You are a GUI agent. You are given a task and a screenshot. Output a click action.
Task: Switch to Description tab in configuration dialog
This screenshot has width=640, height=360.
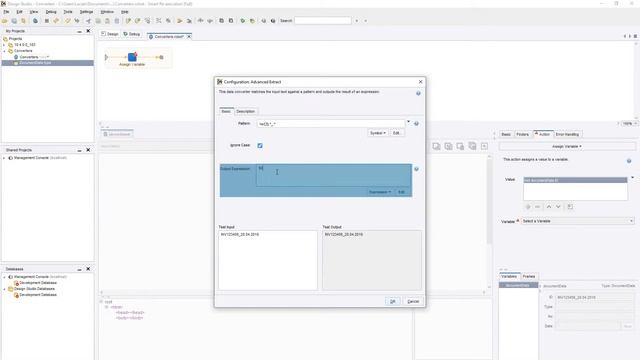pos(245,111)
